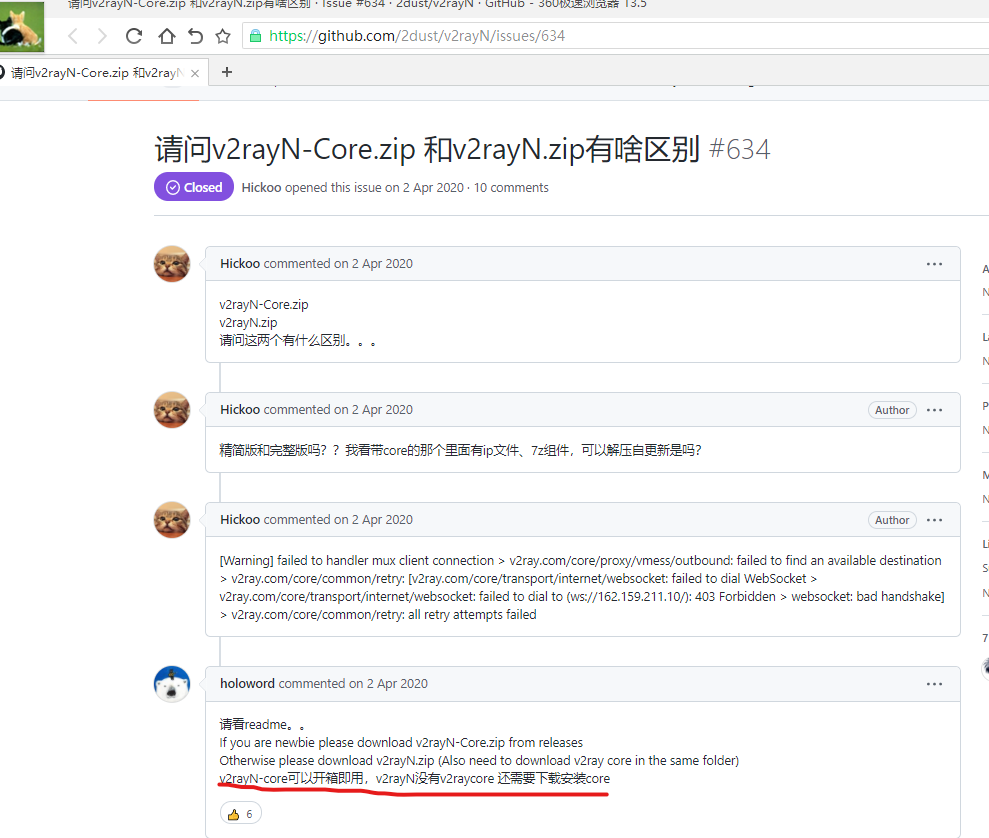Viewport: 989px width, 838px height.
Task: Reload the current GitHub page
Action: click(x=134, y=36)
